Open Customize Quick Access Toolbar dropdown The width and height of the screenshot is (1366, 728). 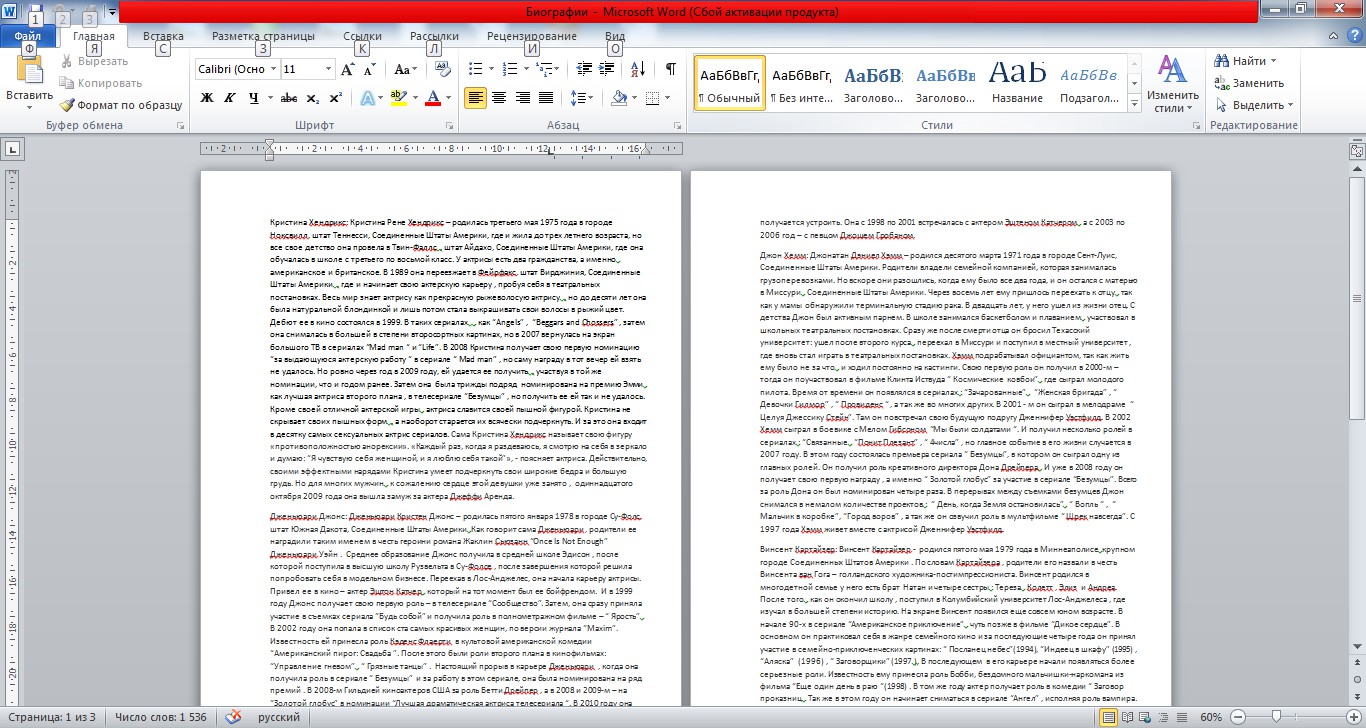113,14
